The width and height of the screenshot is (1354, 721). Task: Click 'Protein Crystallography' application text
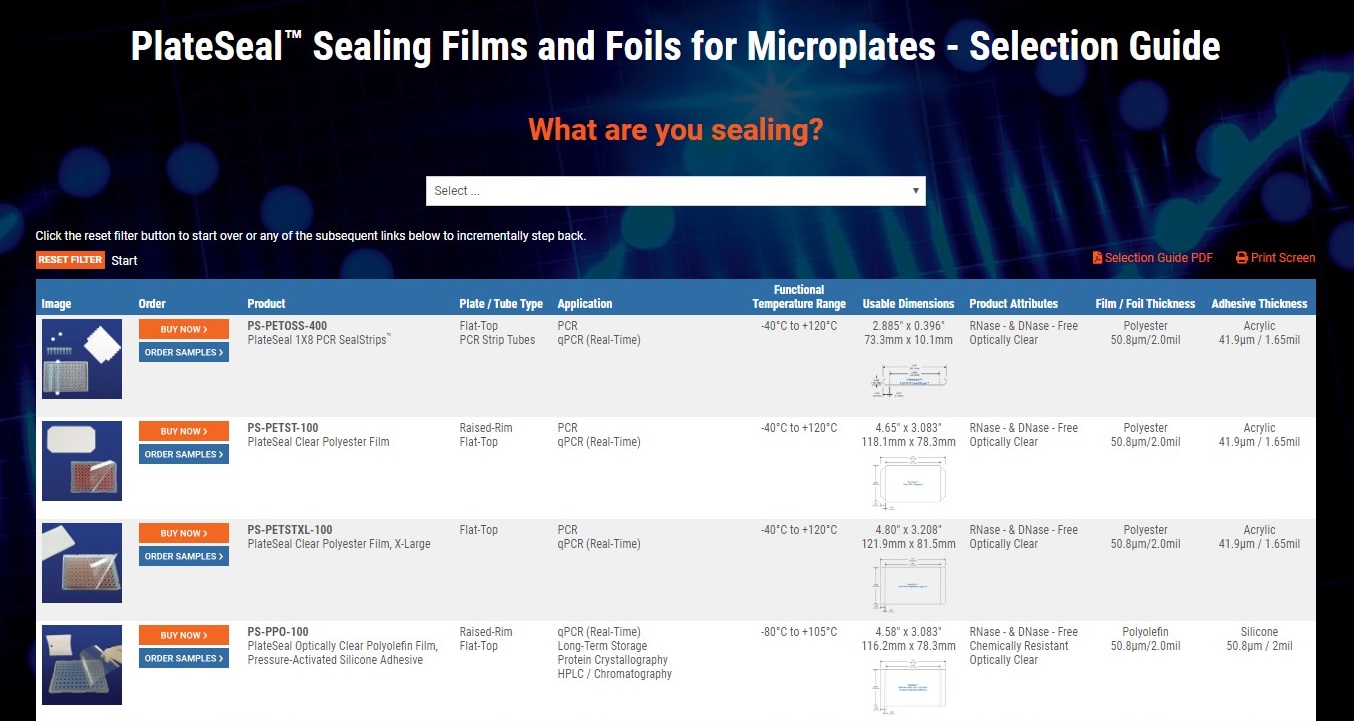tap(613, 660)
